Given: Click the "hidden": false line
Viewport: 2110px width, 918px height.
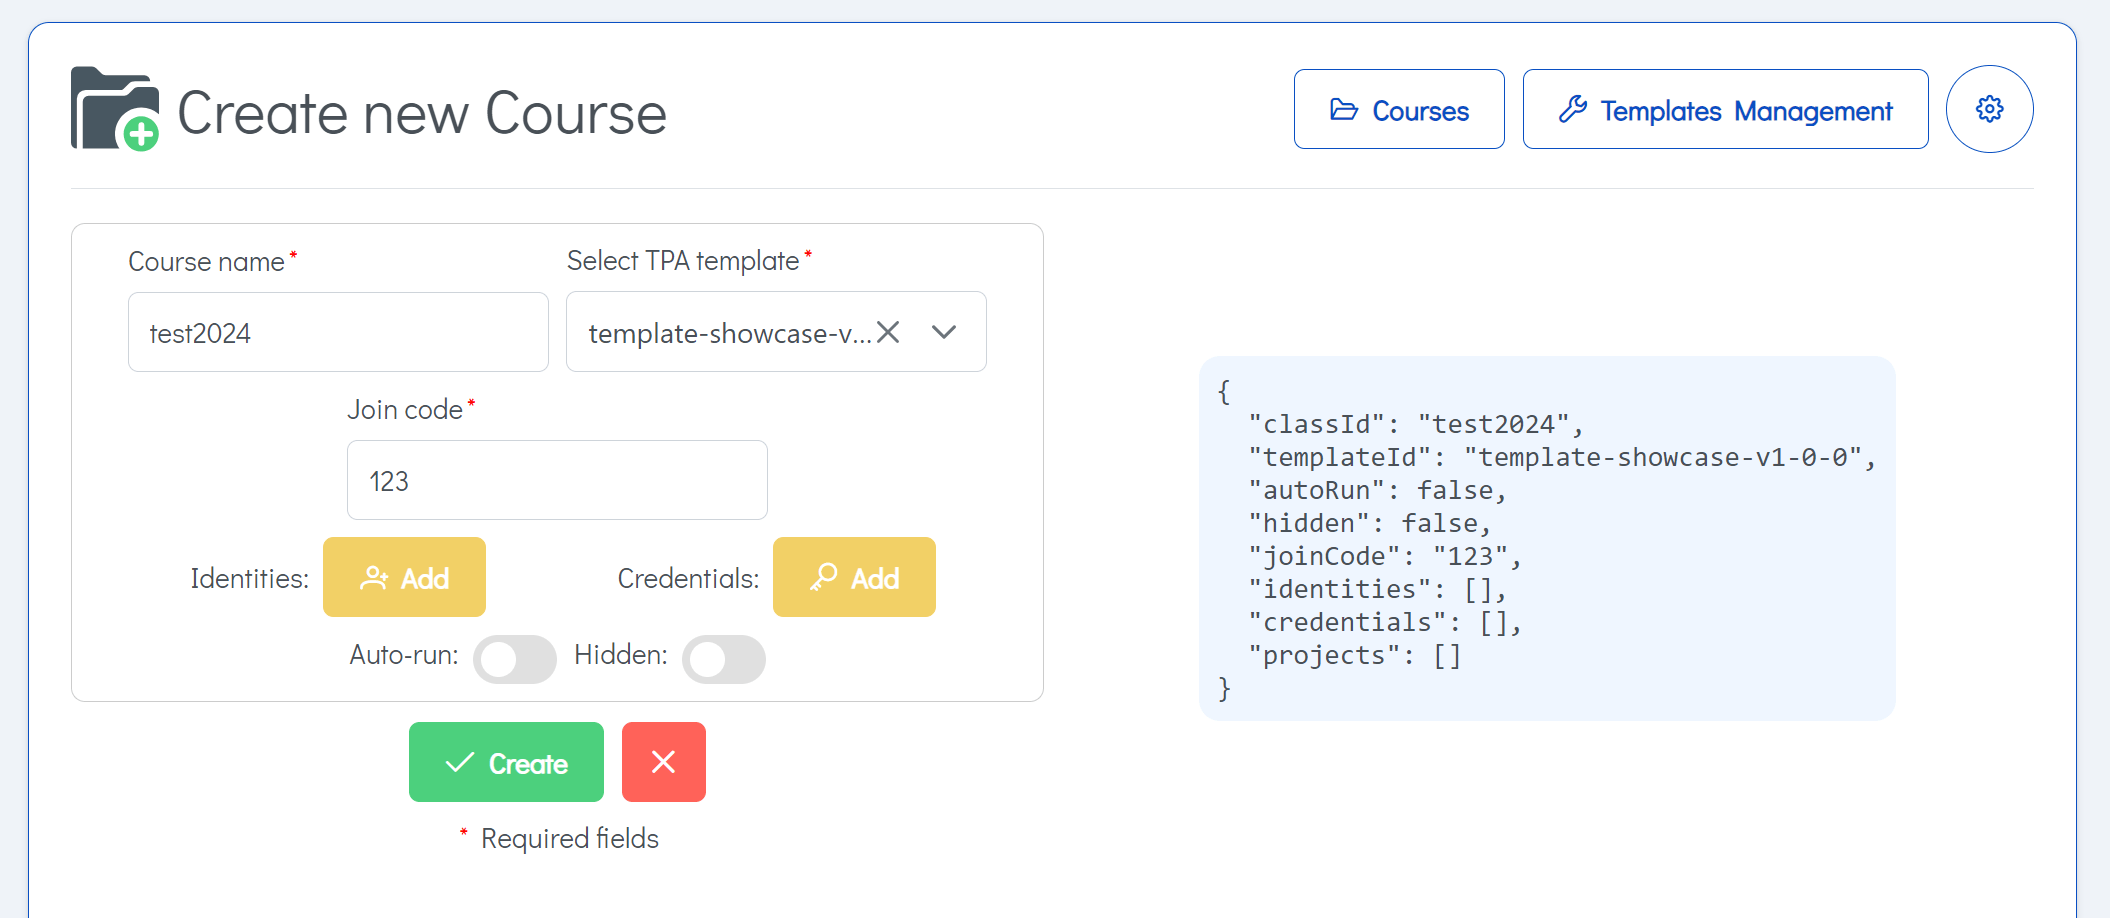Looking at the screenshot, I should click(1370, 523).
